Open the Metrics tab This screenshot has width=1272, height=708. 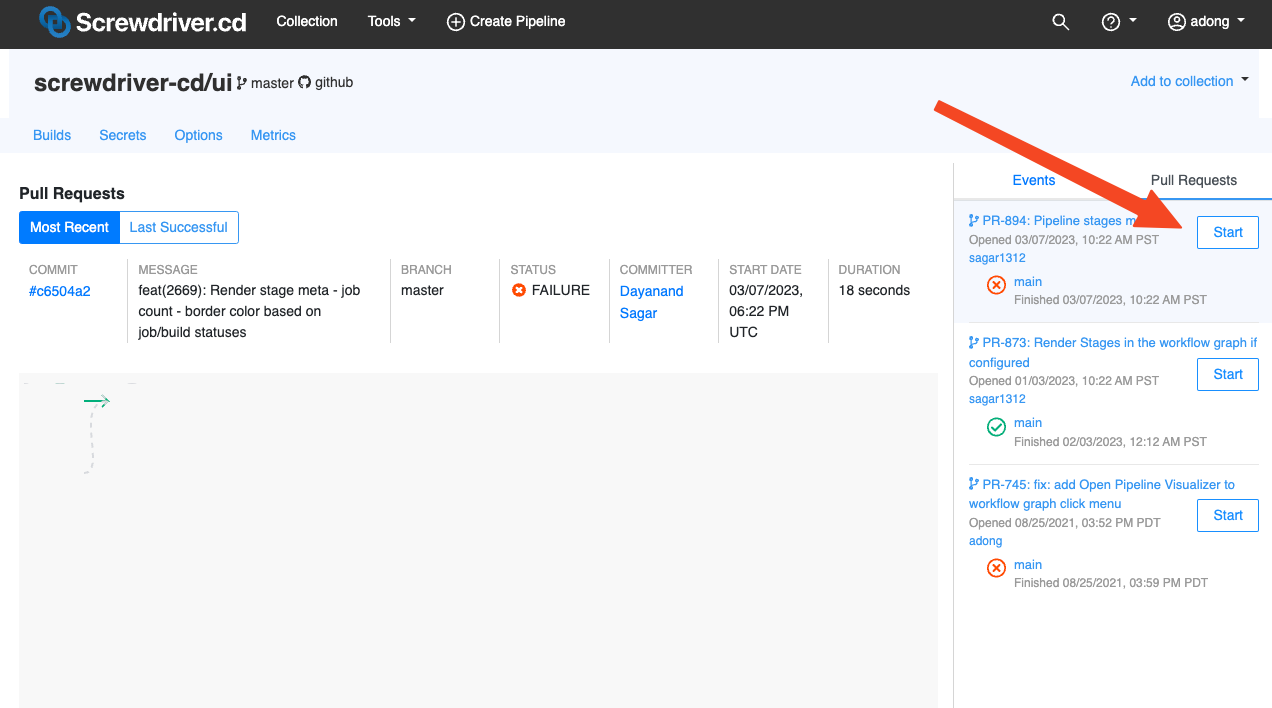tap(273, 135)
